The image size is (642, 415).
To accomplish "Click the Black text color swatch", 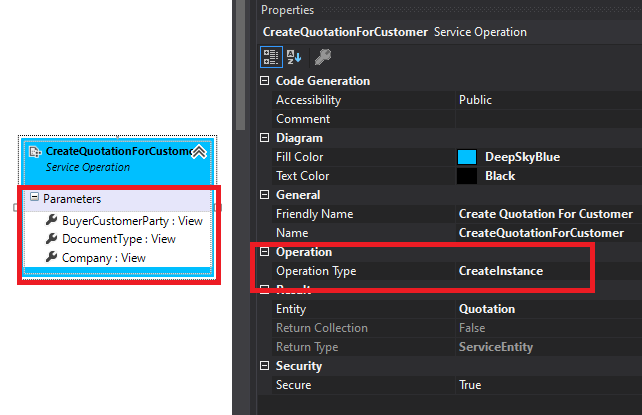I will pyautogui.click(x=467, y=176).
